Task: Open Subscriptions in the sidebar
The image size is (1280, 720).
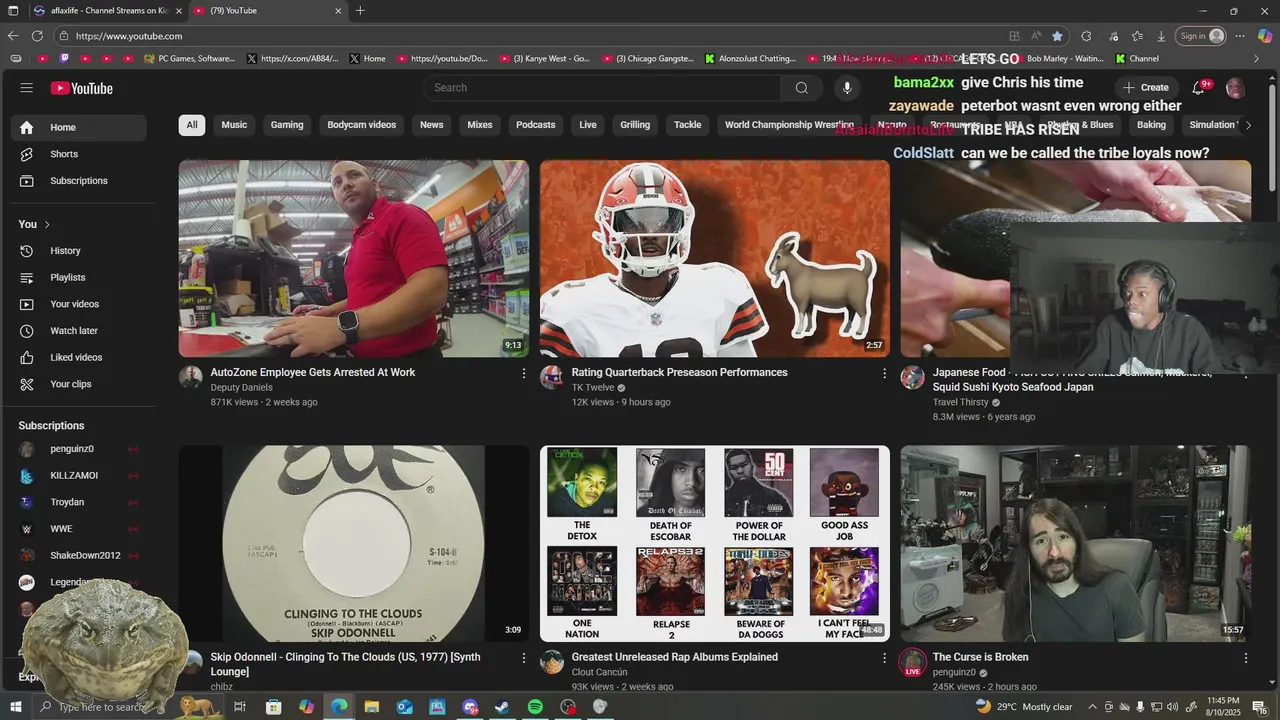Action: (79, 181)
